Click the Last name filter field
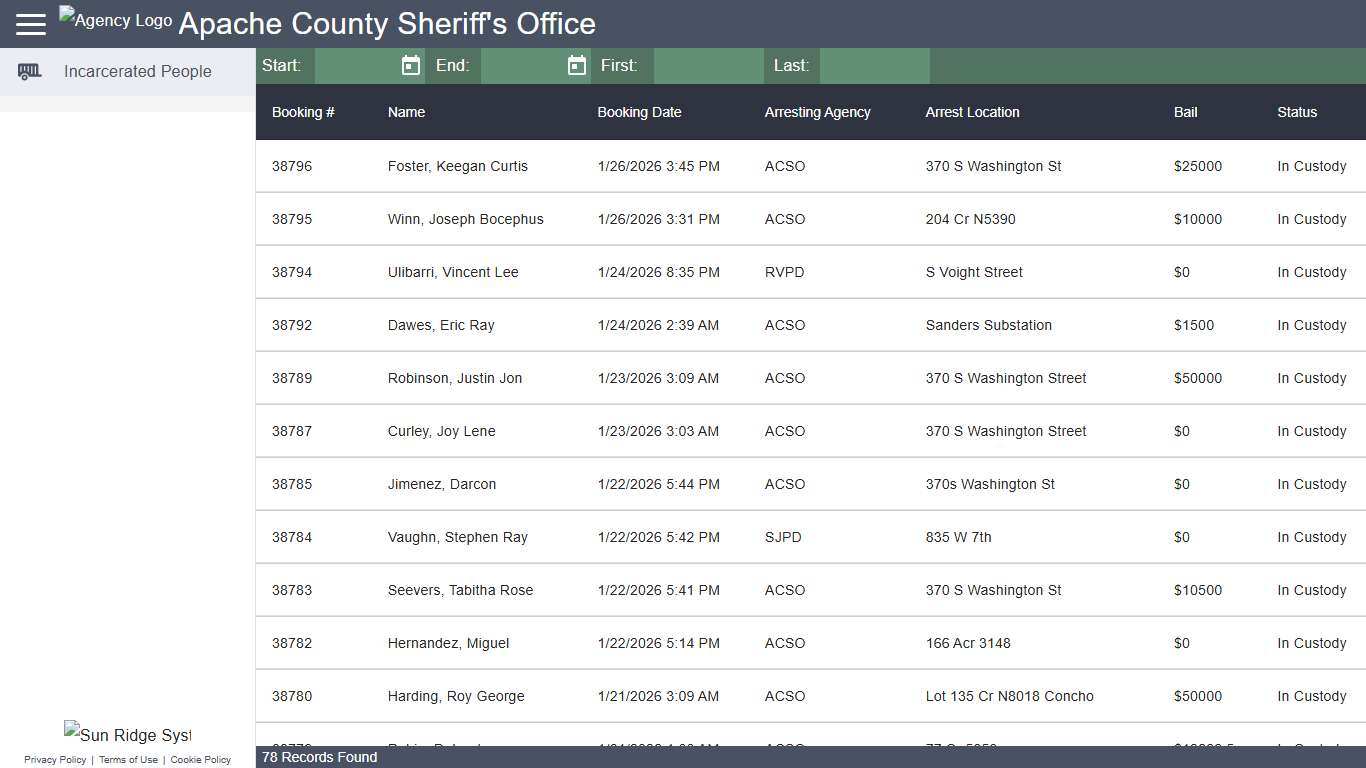 pos(874,65)
